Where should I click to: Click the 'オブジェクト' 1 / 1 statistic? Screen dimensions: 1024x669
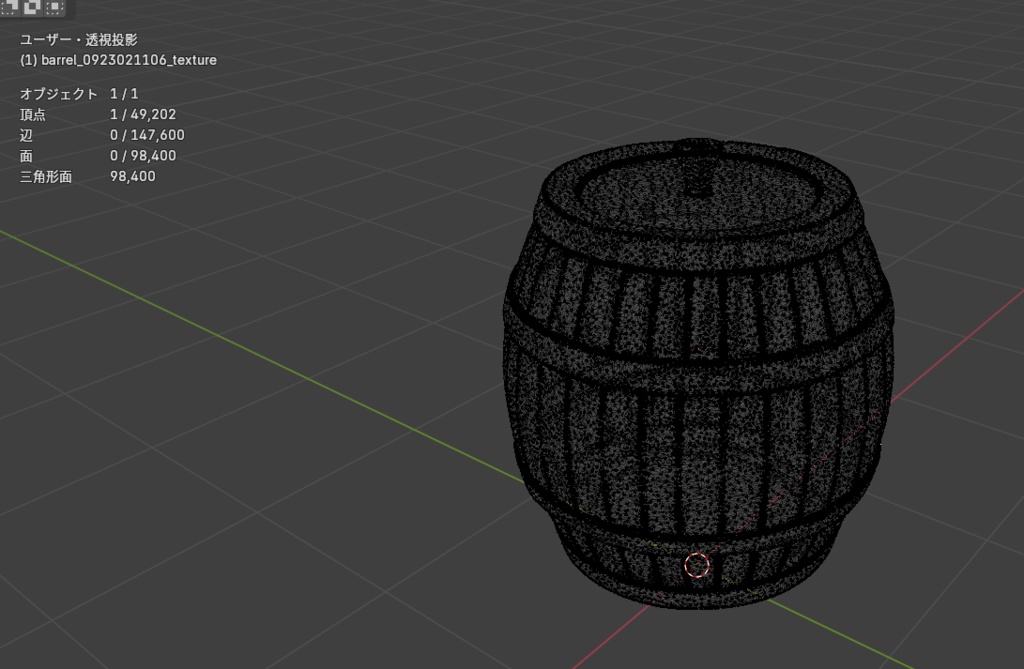point(79,94)
